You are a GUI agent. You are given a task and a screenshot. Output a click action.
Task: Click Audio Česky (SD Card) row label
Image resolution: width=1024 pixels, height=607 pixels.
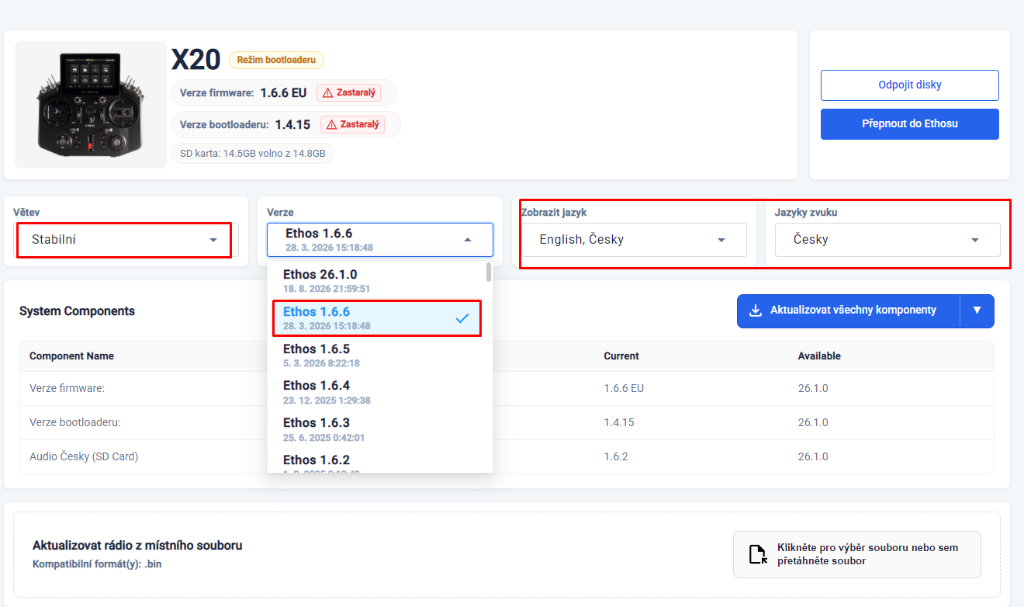84,456
